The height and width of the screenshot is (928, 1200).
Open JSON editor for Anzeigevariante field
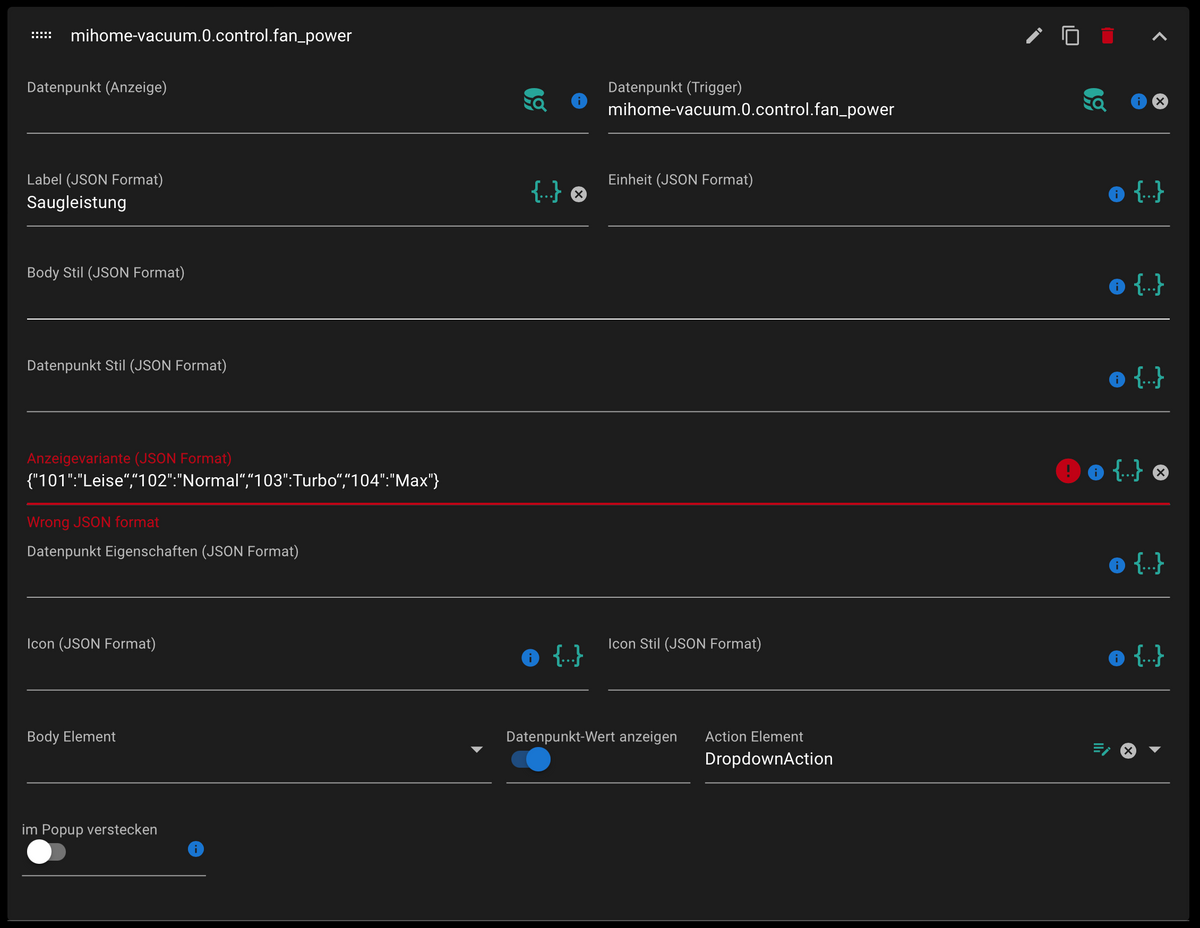click(x=1128, y=471)
